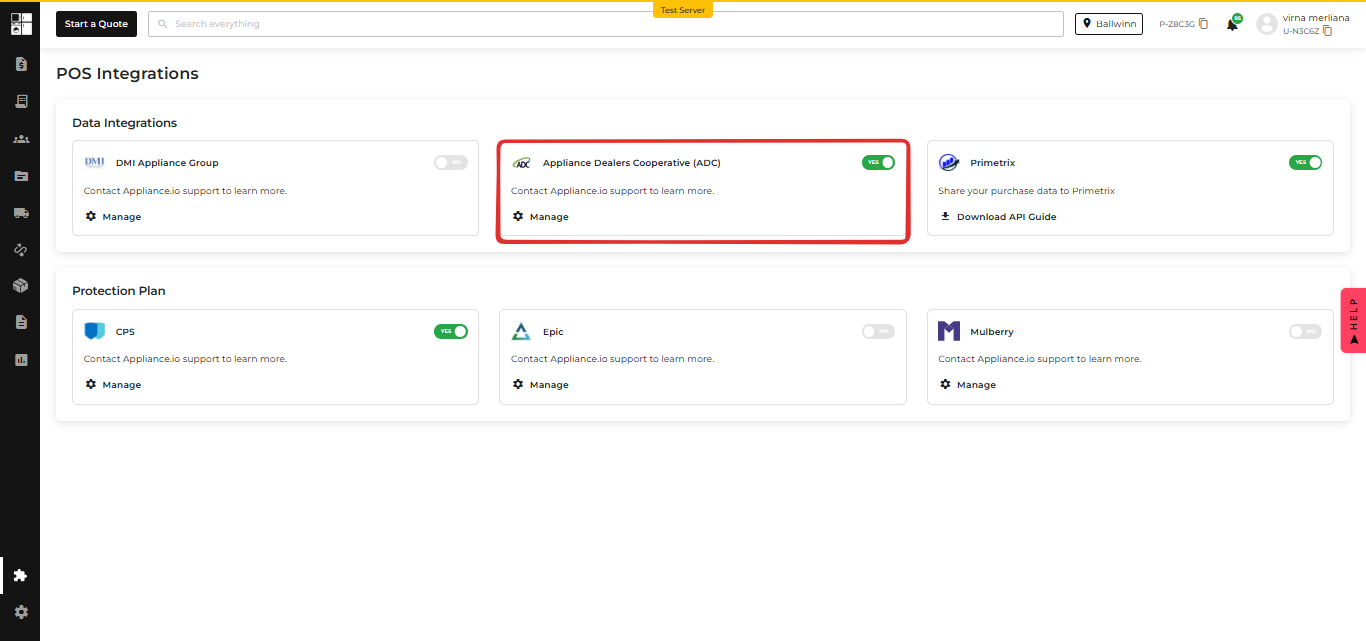Click 'Share your purchase data to Primetrix'
Image resolution: width=1366 pixels, height=641 pixels.
coord(1026,191)
